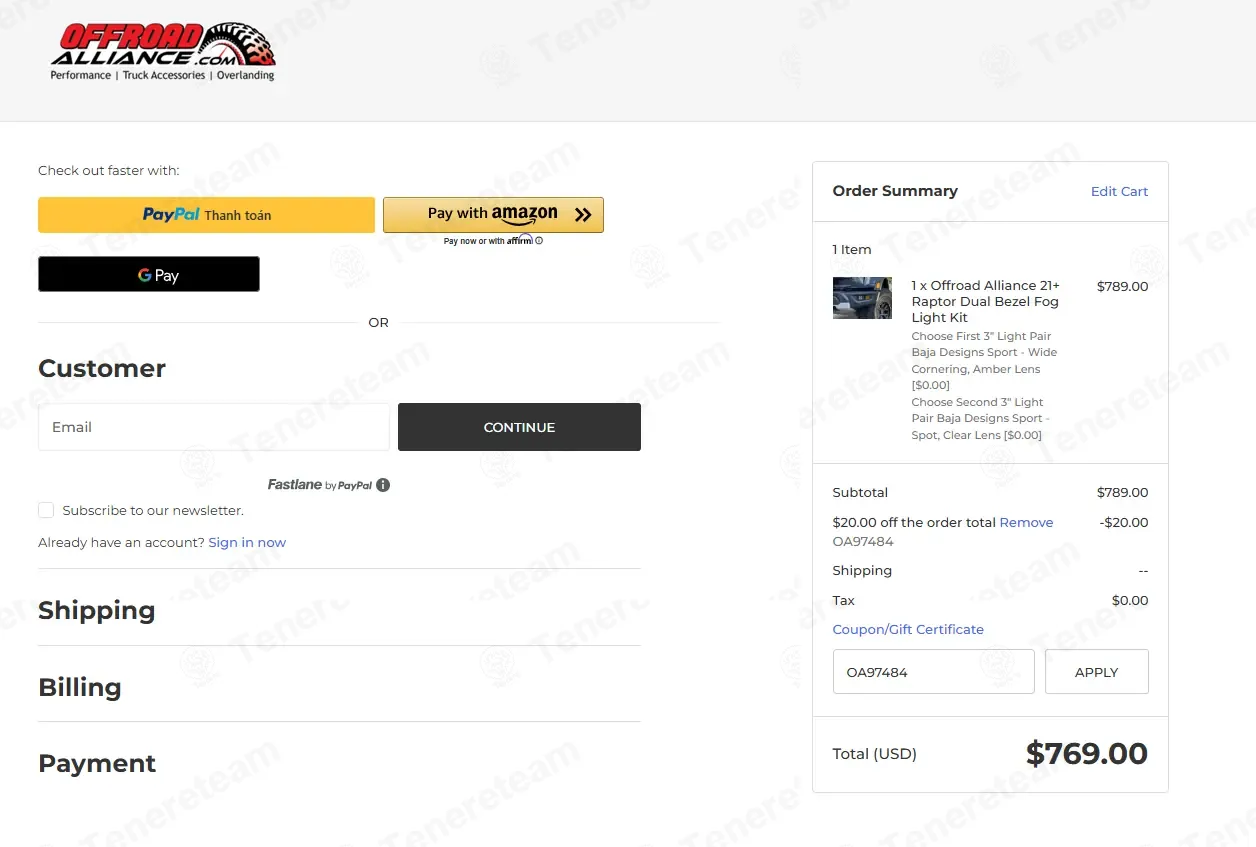This screenshot has width=1256, height=847.
Task: Open the Sign in now link
Action: pyautogui.click(x=247, y=542)
